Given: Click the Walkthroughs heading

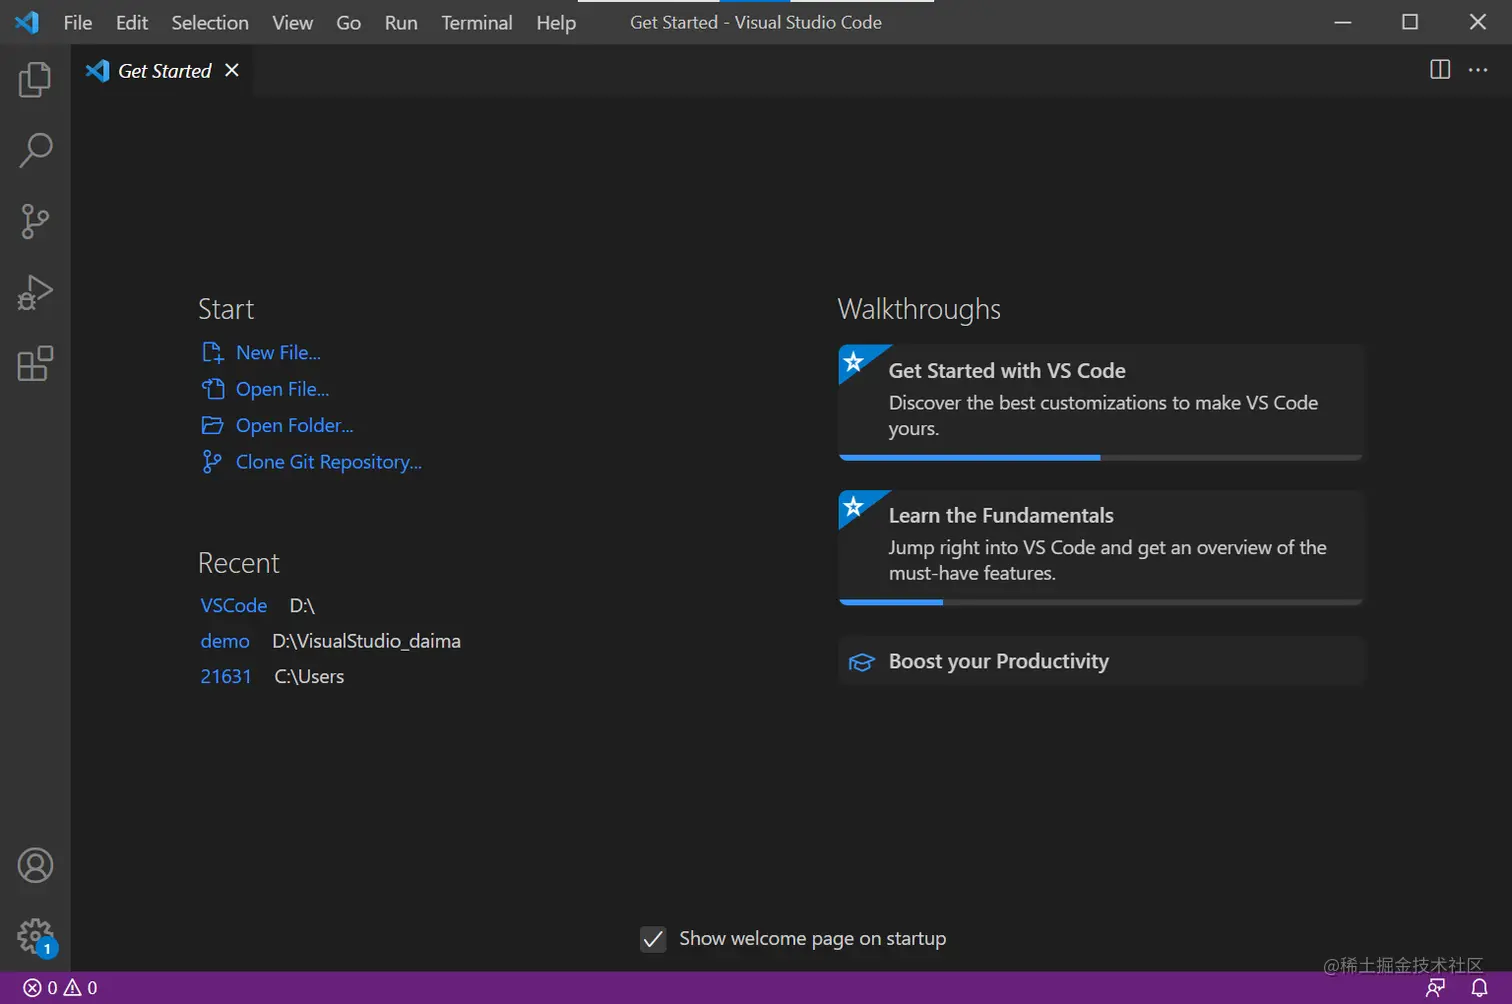Looking at the screenshot, I should 919,309.
